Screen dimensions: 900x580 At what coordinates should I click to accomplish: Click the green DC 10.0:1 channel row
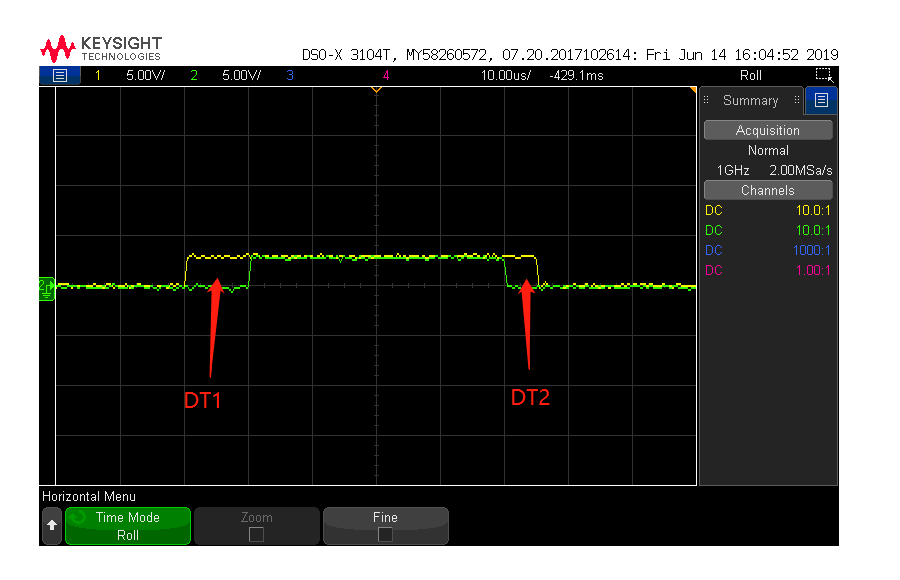(768, 230)
